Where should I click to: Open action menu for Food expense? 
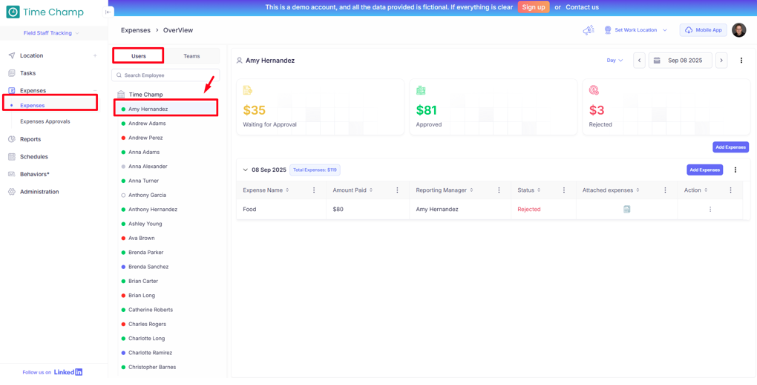[710, 210]
